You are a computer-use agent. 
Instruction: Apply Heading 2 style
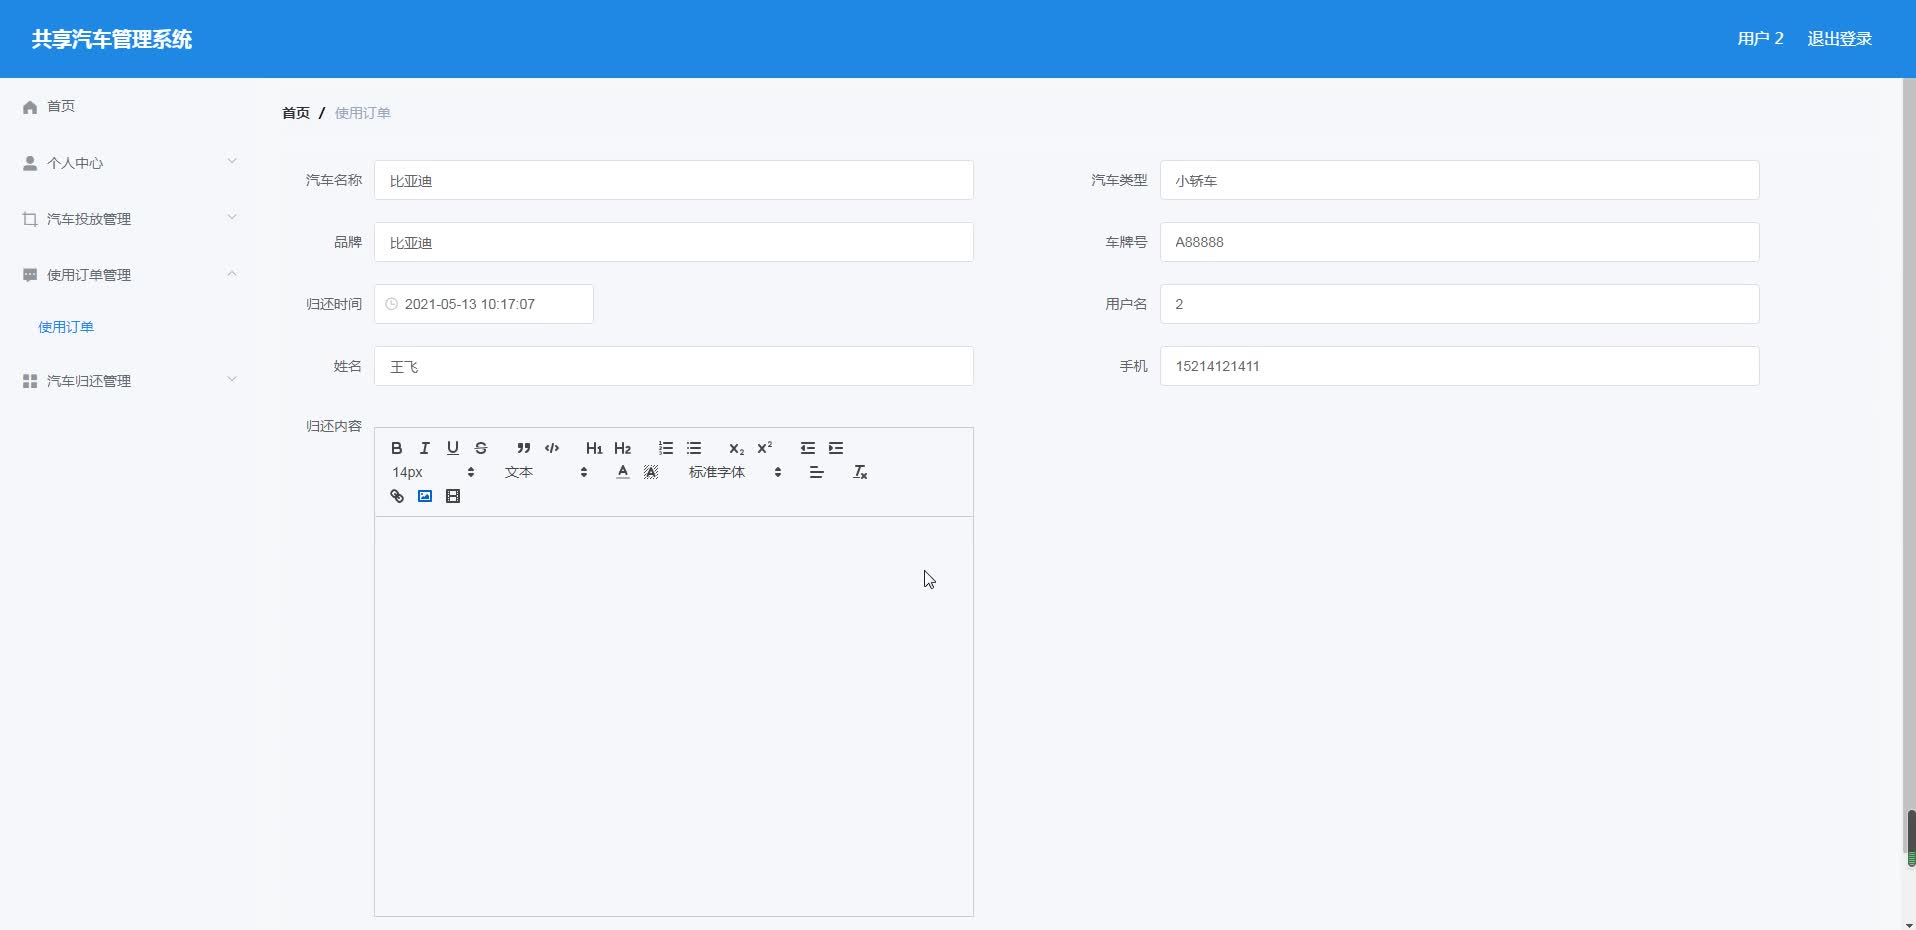click(622, 448)
